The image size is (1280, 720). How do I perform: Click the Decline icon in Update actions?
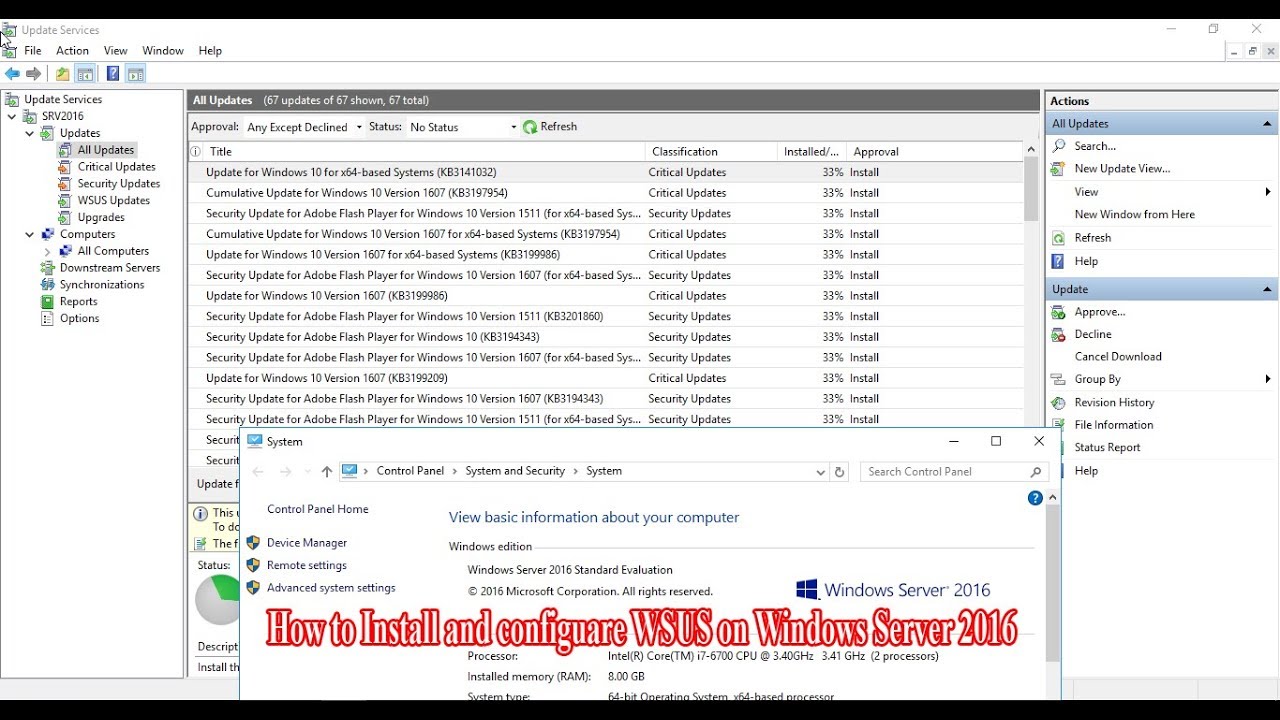(1059, 335)
